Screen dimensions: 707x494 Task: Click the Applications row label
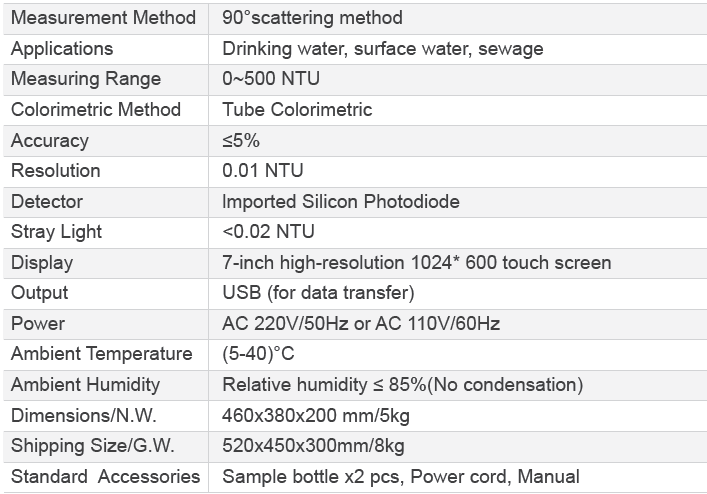click(62, 49)
